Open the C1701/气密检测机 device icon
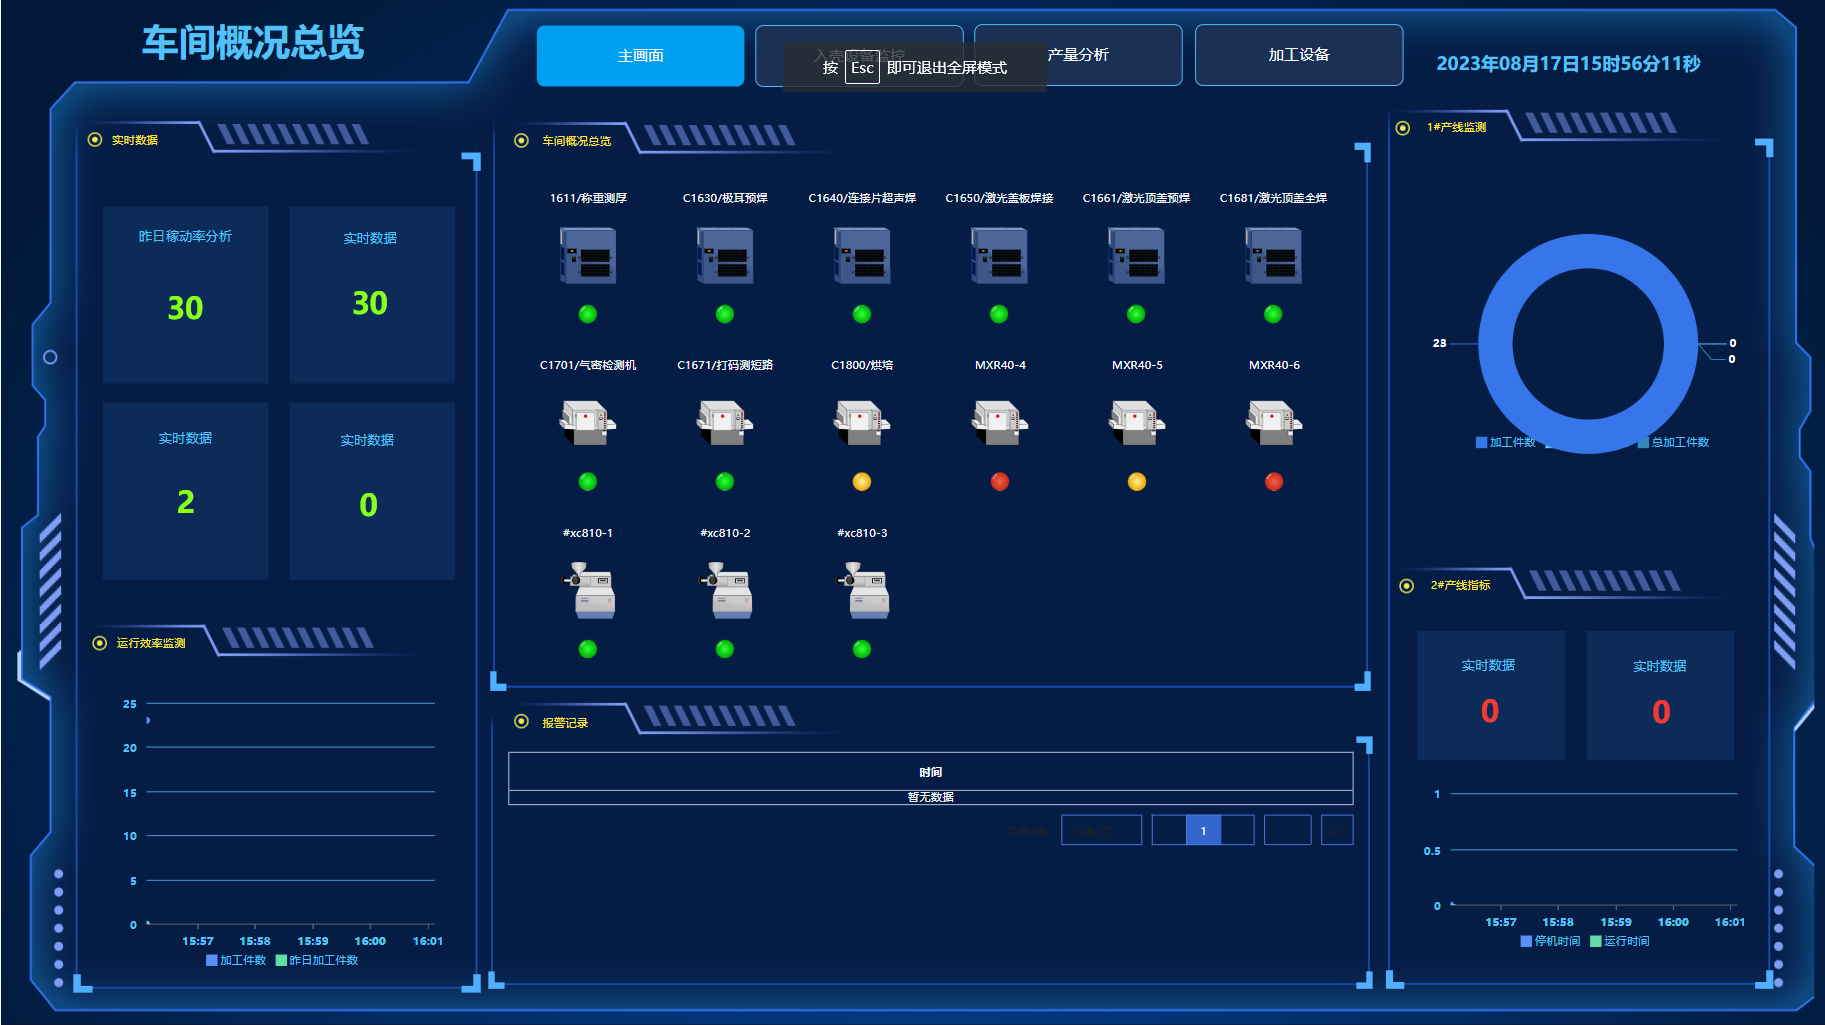This screenshot has width=1825, height=1025. click(588, 422)
